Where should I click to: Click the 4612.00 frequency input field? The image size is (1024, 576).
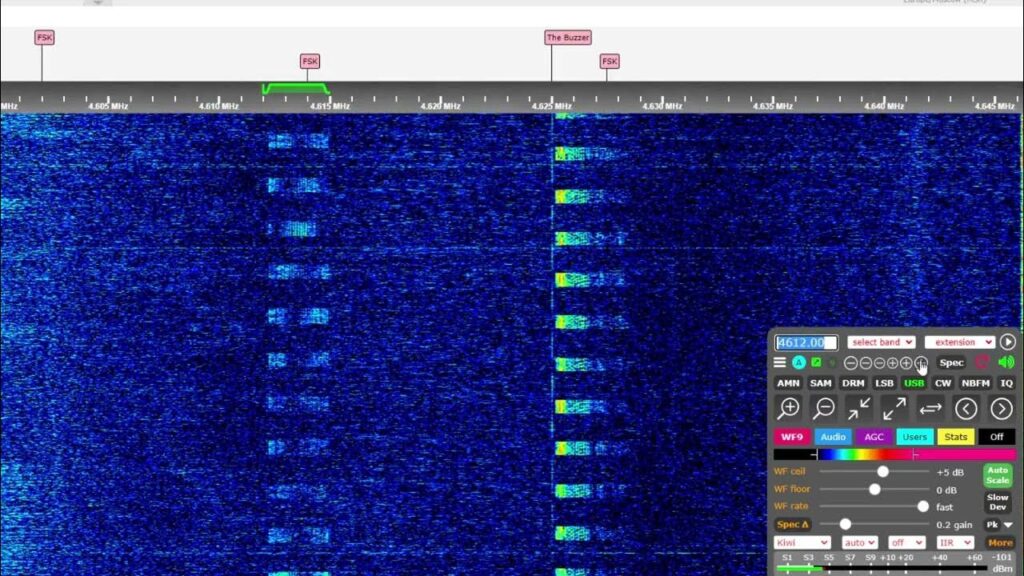(x=806, y=342)
